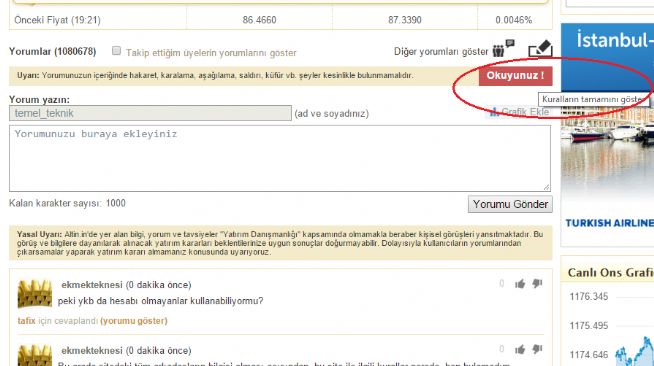Focus the Yorumunuzu buraya ekleyiniz text area
654x366 pixels.
[x=280, y=158]
